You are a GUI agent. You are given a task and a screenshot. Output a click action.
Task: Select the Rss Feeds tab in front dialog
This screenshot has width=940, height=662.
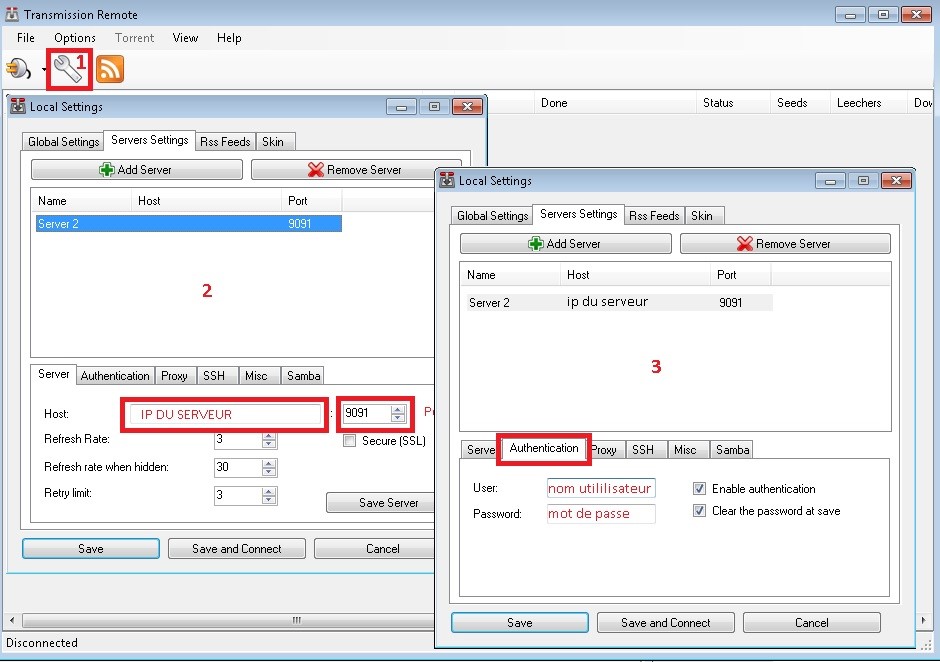tap(654, 216)
